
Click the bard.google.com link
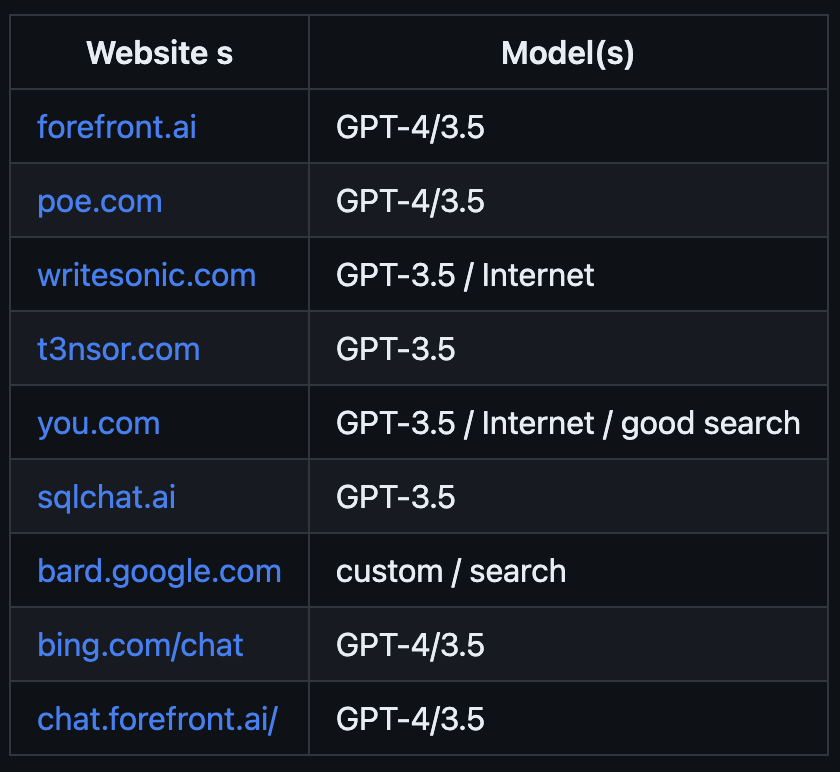(160, 571)
